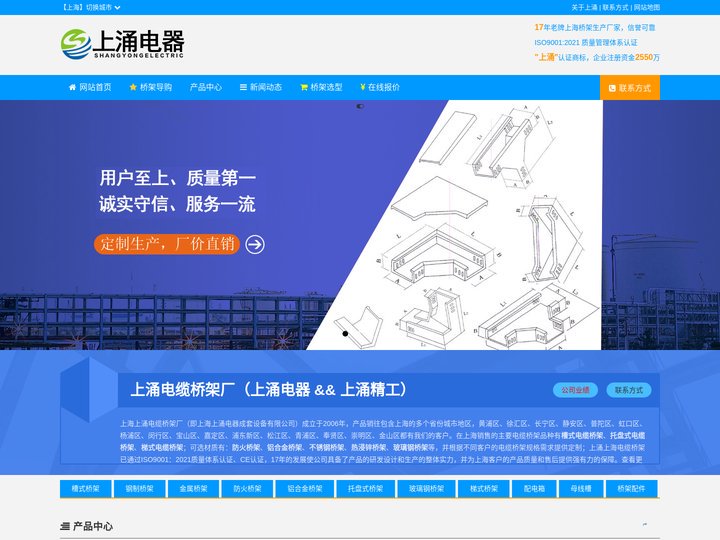The height and width of the screenshot is (540, 720).
Task: Click the list icon beside 新闻动态
Action: [243, 87]
